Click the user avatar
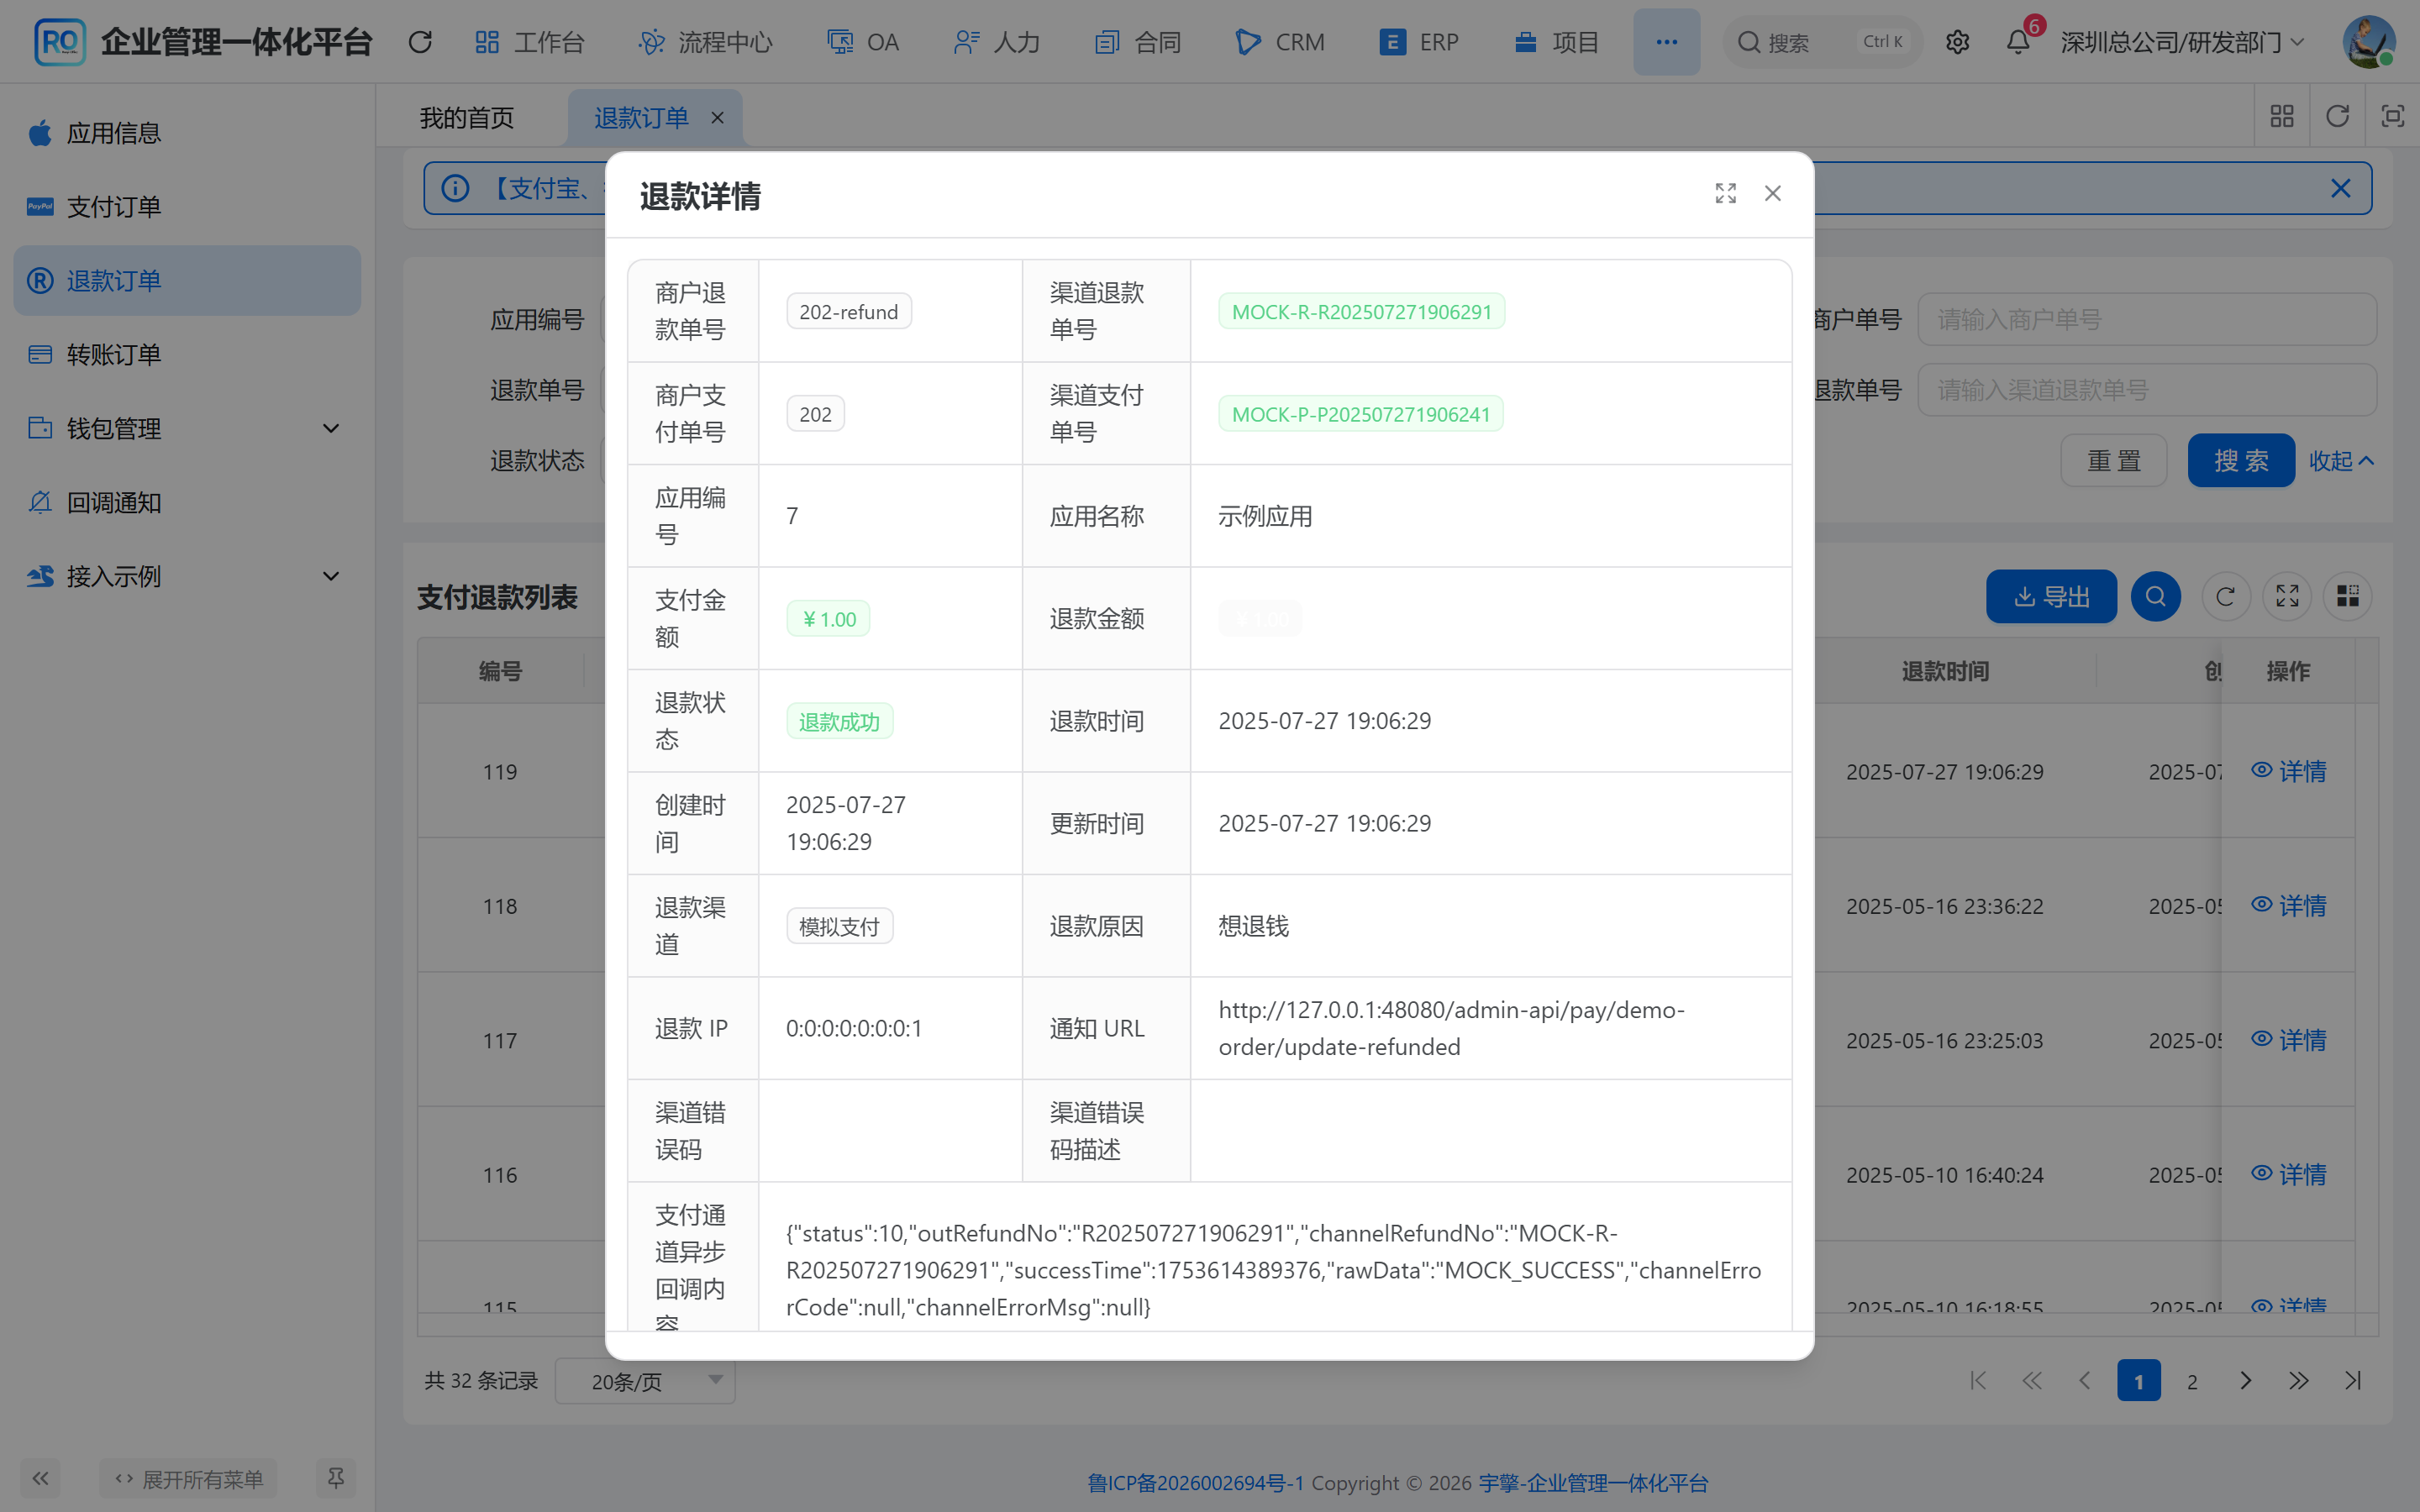Image resolution: width=2420 pixels, height=1512 pixels. pyautogui.click(x=2369, y=42)
